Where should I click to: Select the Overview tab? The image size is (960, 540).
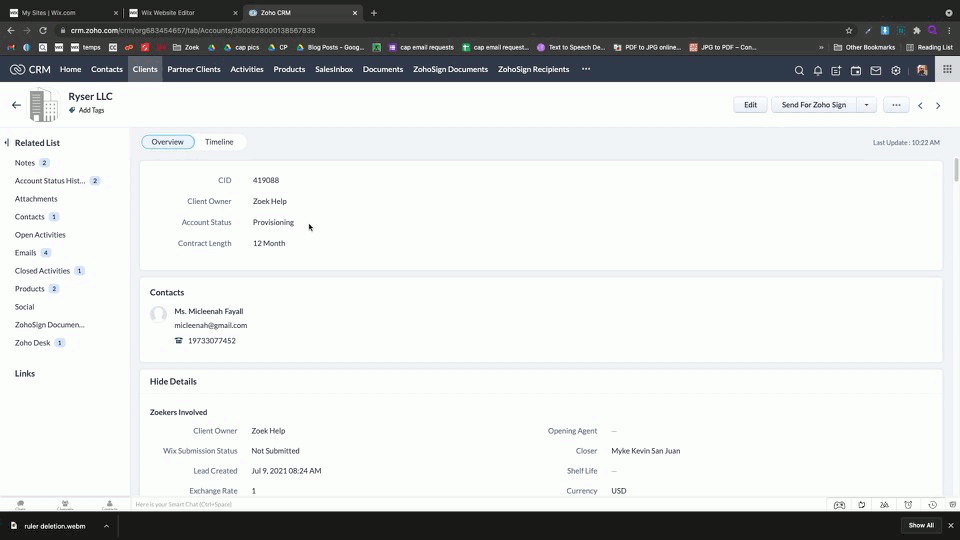point(168,141)
